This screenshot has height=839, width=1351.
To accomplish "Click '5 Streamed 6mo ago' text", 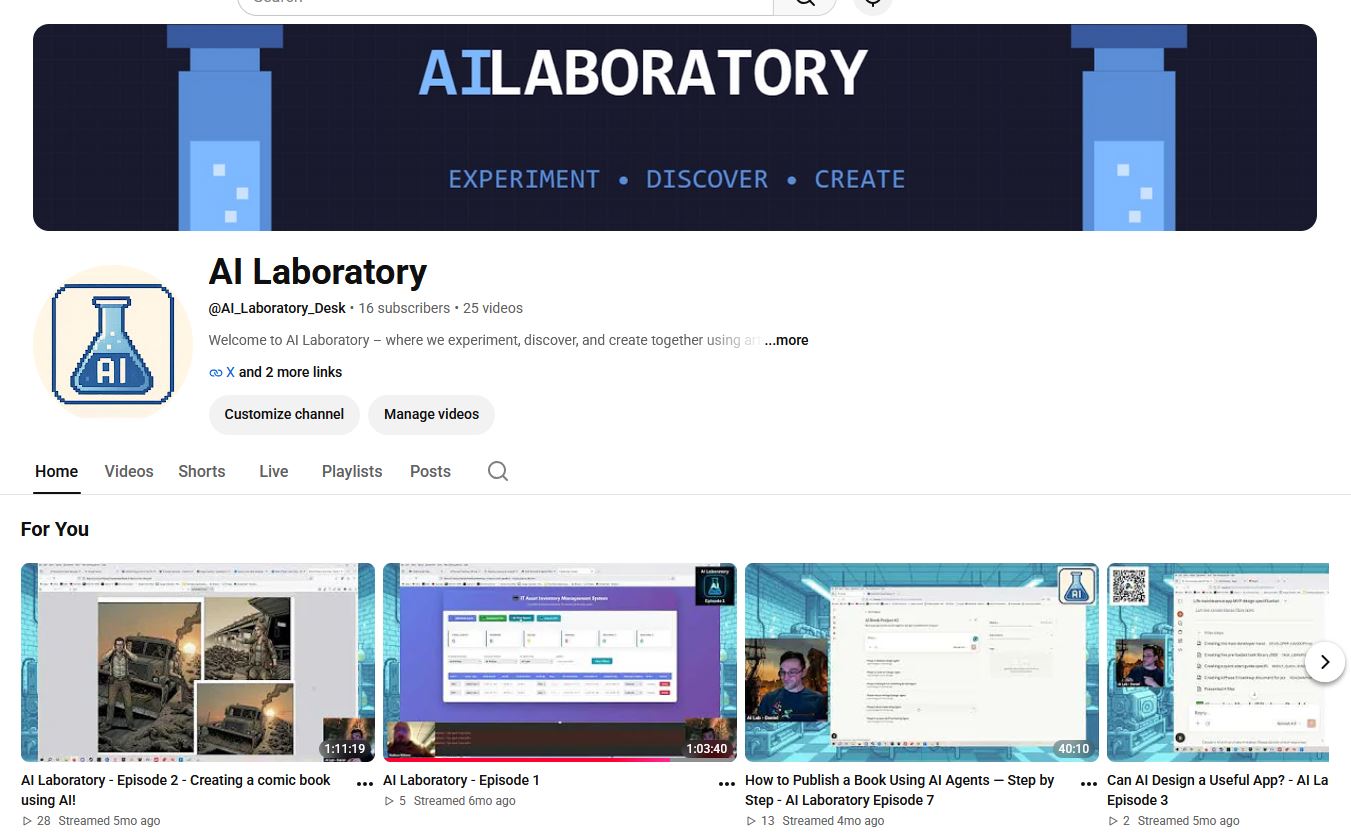I will (x=450, y=800).
